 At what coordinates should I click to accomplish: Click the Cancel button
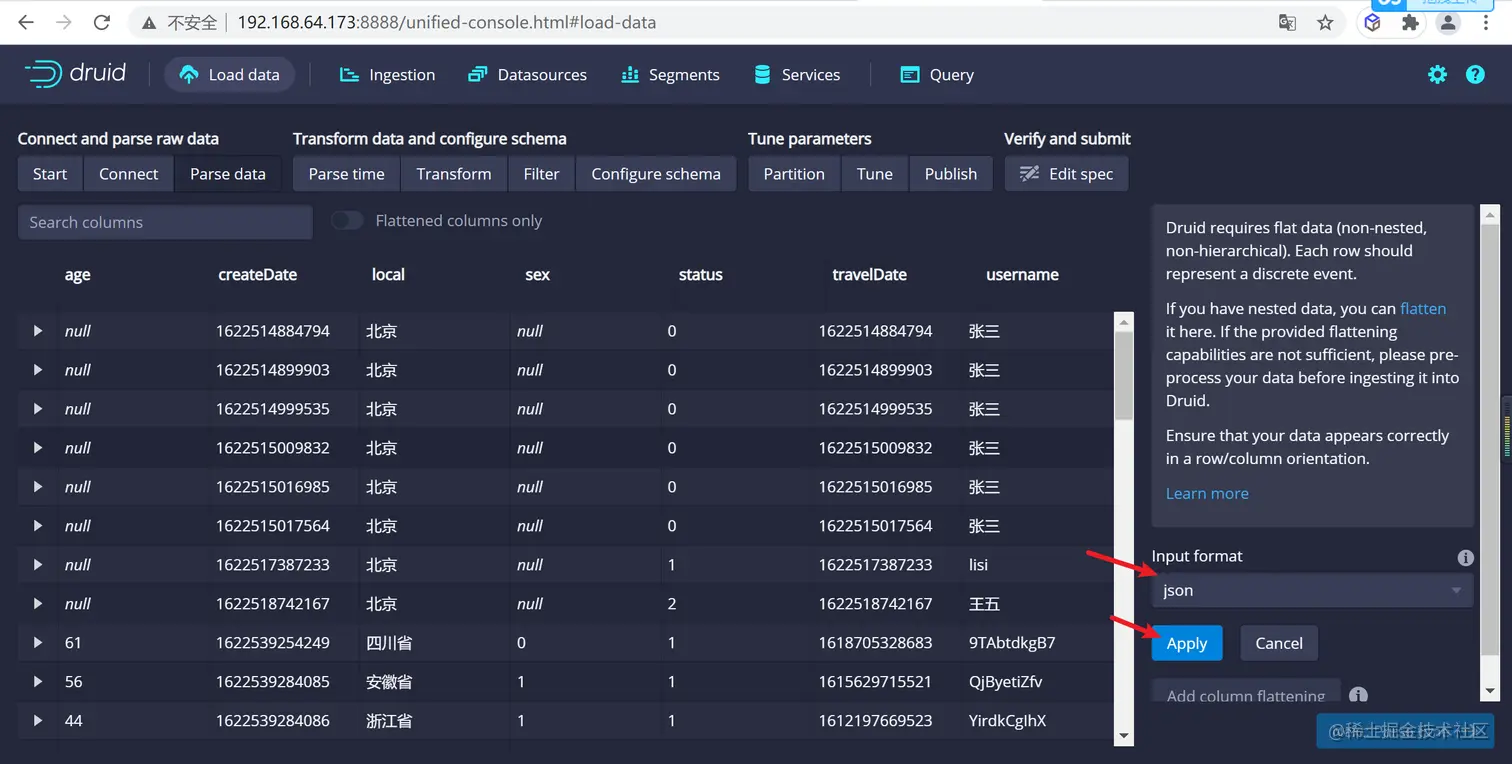coord(1279,643)
